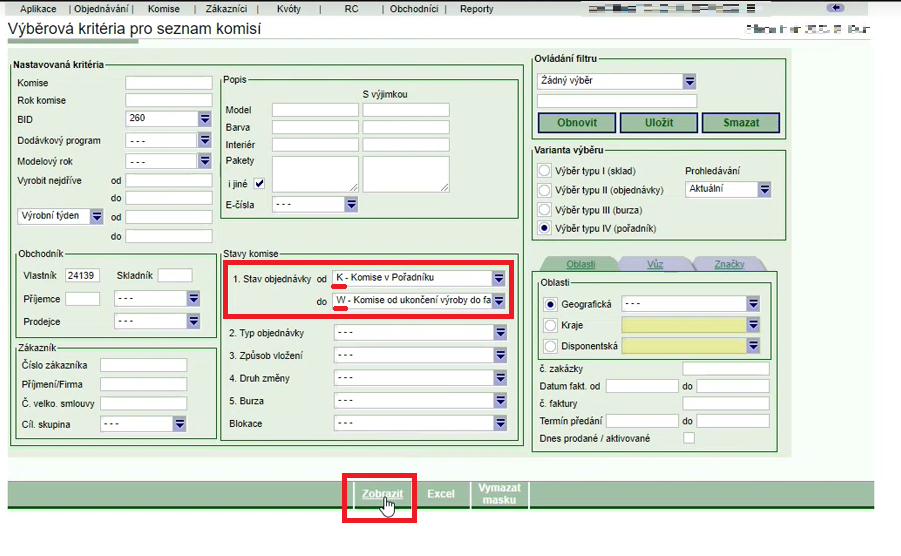
Task: Choose Výběr typu III (burza) option
Action: coord(545,209)
